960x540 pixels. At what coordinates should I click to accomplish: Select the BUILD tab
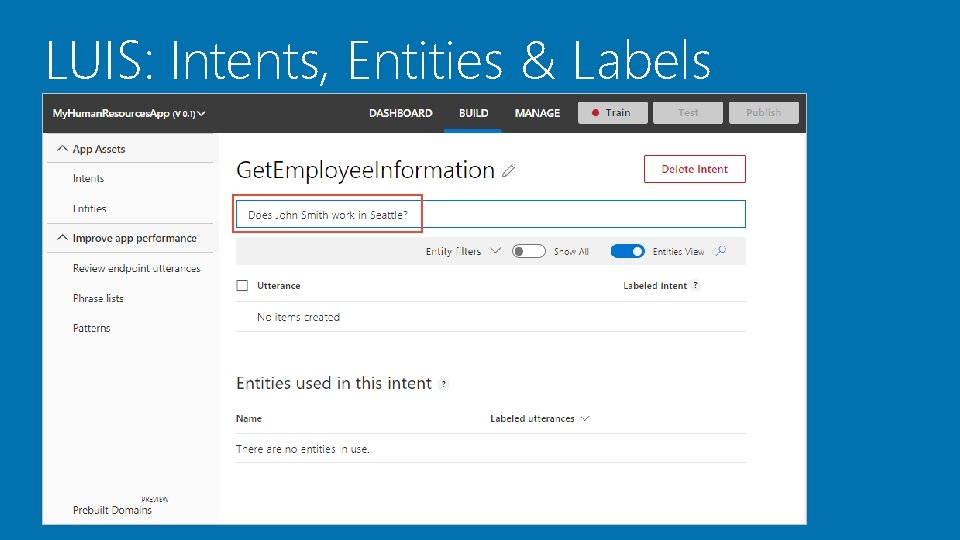[x=473, y=113]
